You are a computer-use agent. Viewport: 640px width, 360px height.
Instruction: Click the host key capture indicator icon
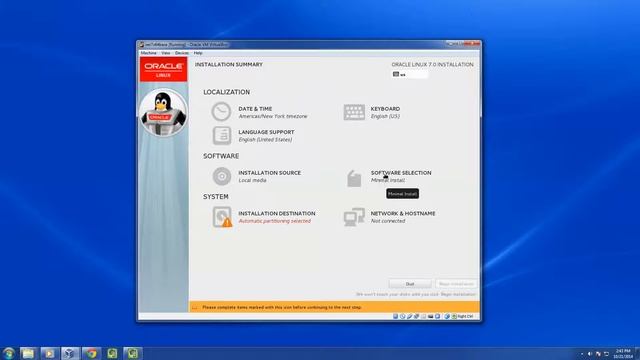coord(454,316)
